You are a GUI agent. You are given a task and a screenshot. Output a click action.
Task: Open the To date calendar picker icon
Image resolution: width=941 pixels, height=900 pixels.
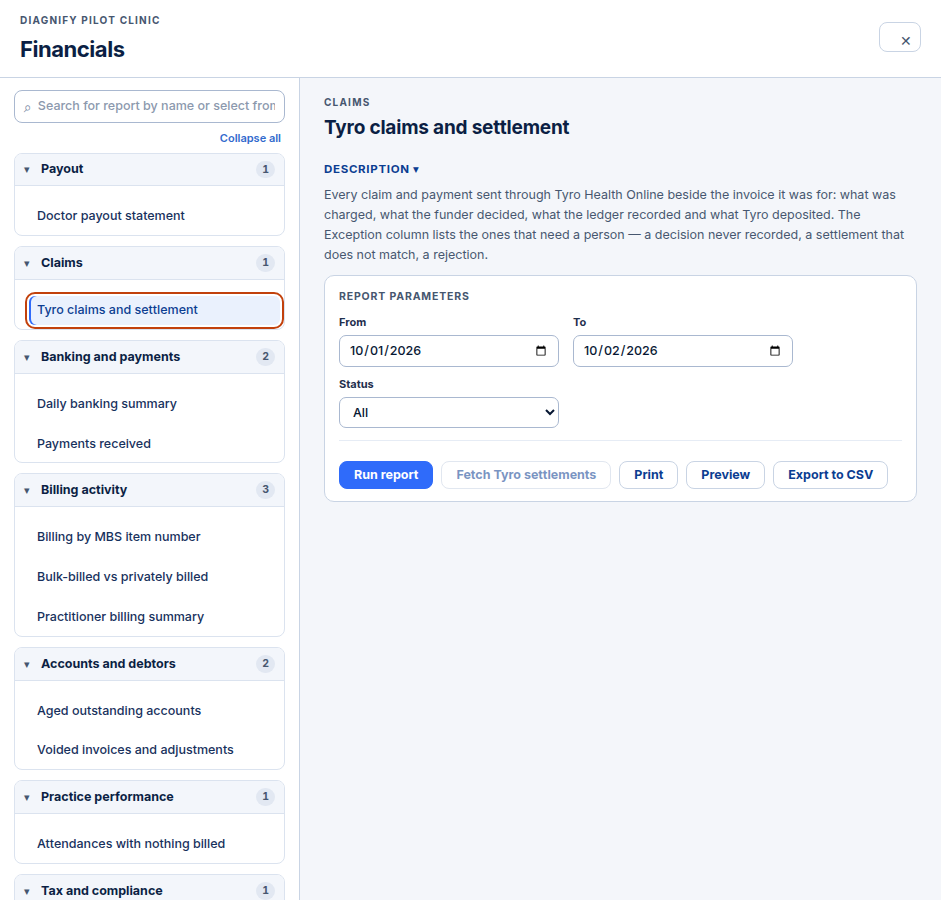click(775, 351)
